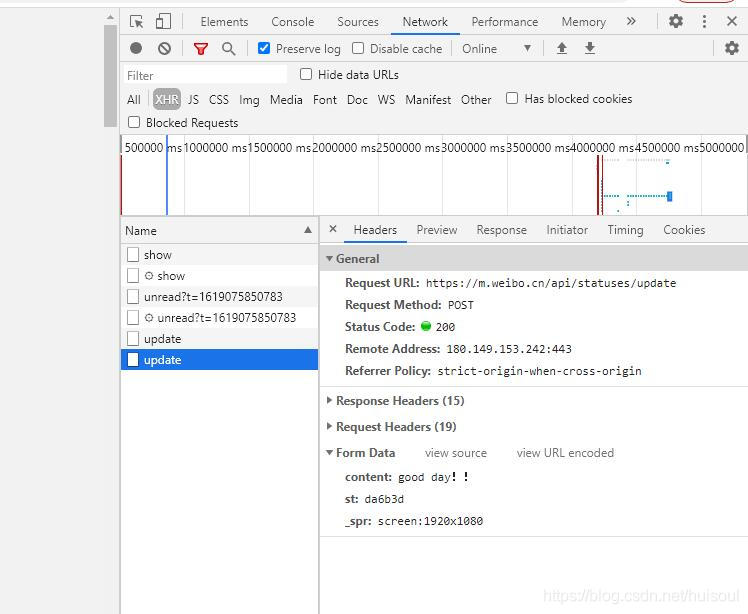Screen dimensions: 748x614
Task: Expand the Response Headers (15) section
Action: (x=399, y=401)
